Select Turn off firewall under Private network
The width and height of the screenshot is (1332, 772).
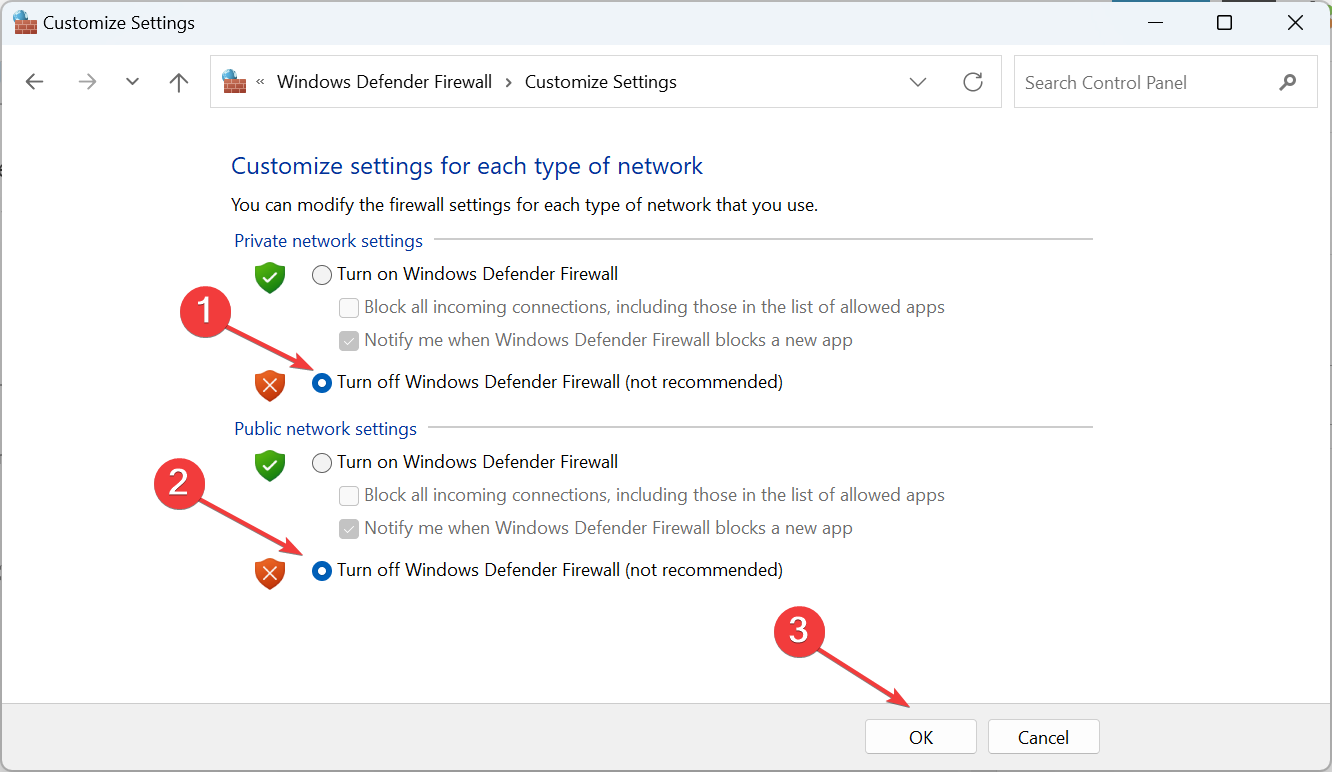point(322,382)
